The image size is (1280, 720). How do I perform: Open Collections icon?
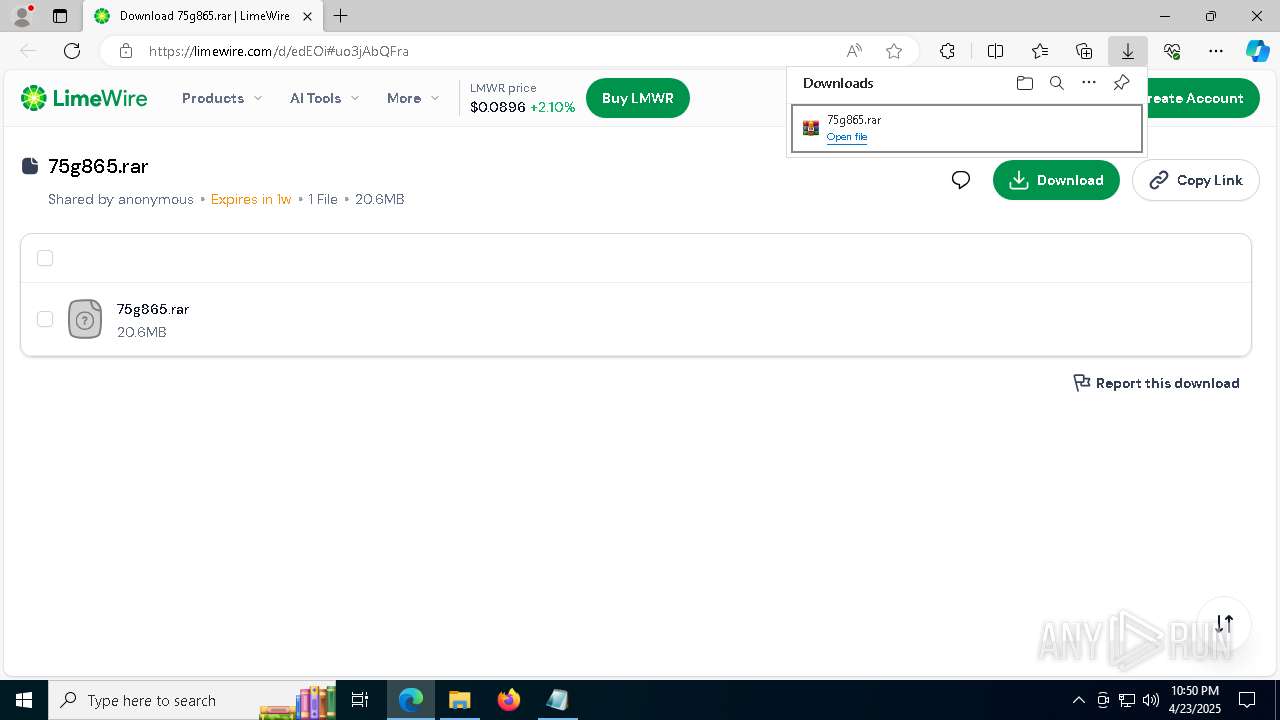(1084, 51)
